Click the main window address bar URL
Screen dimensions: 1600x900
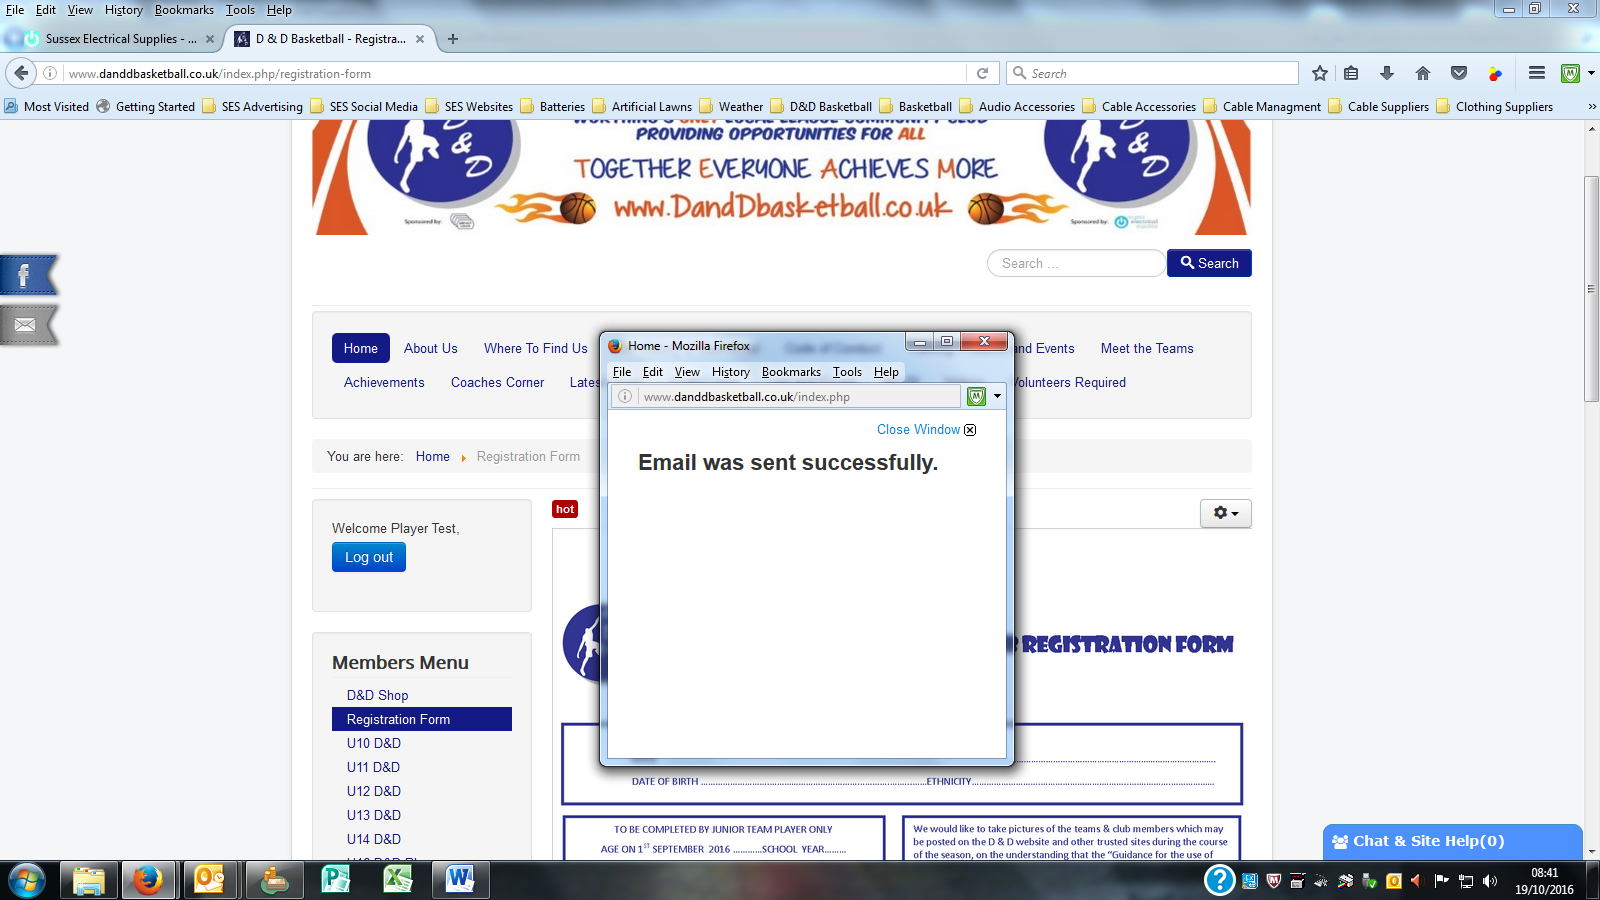(x=514, y=73)
